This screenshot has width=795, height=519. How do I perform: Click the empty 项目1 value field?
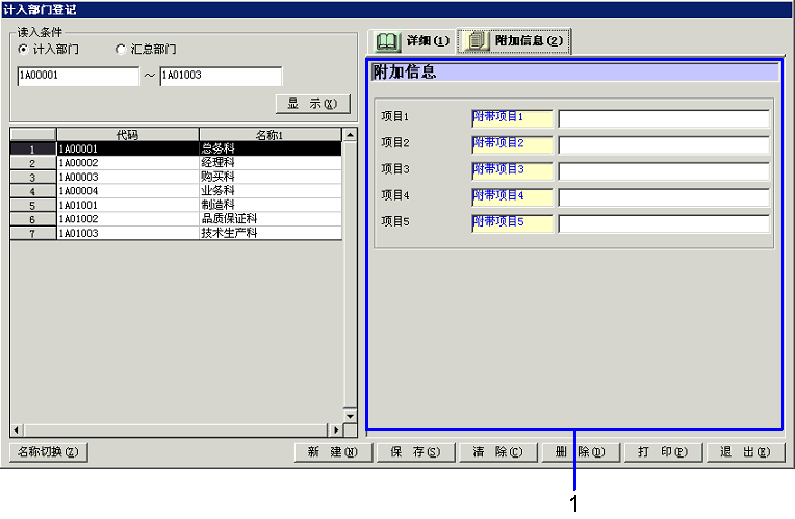[x=663, y=119]
